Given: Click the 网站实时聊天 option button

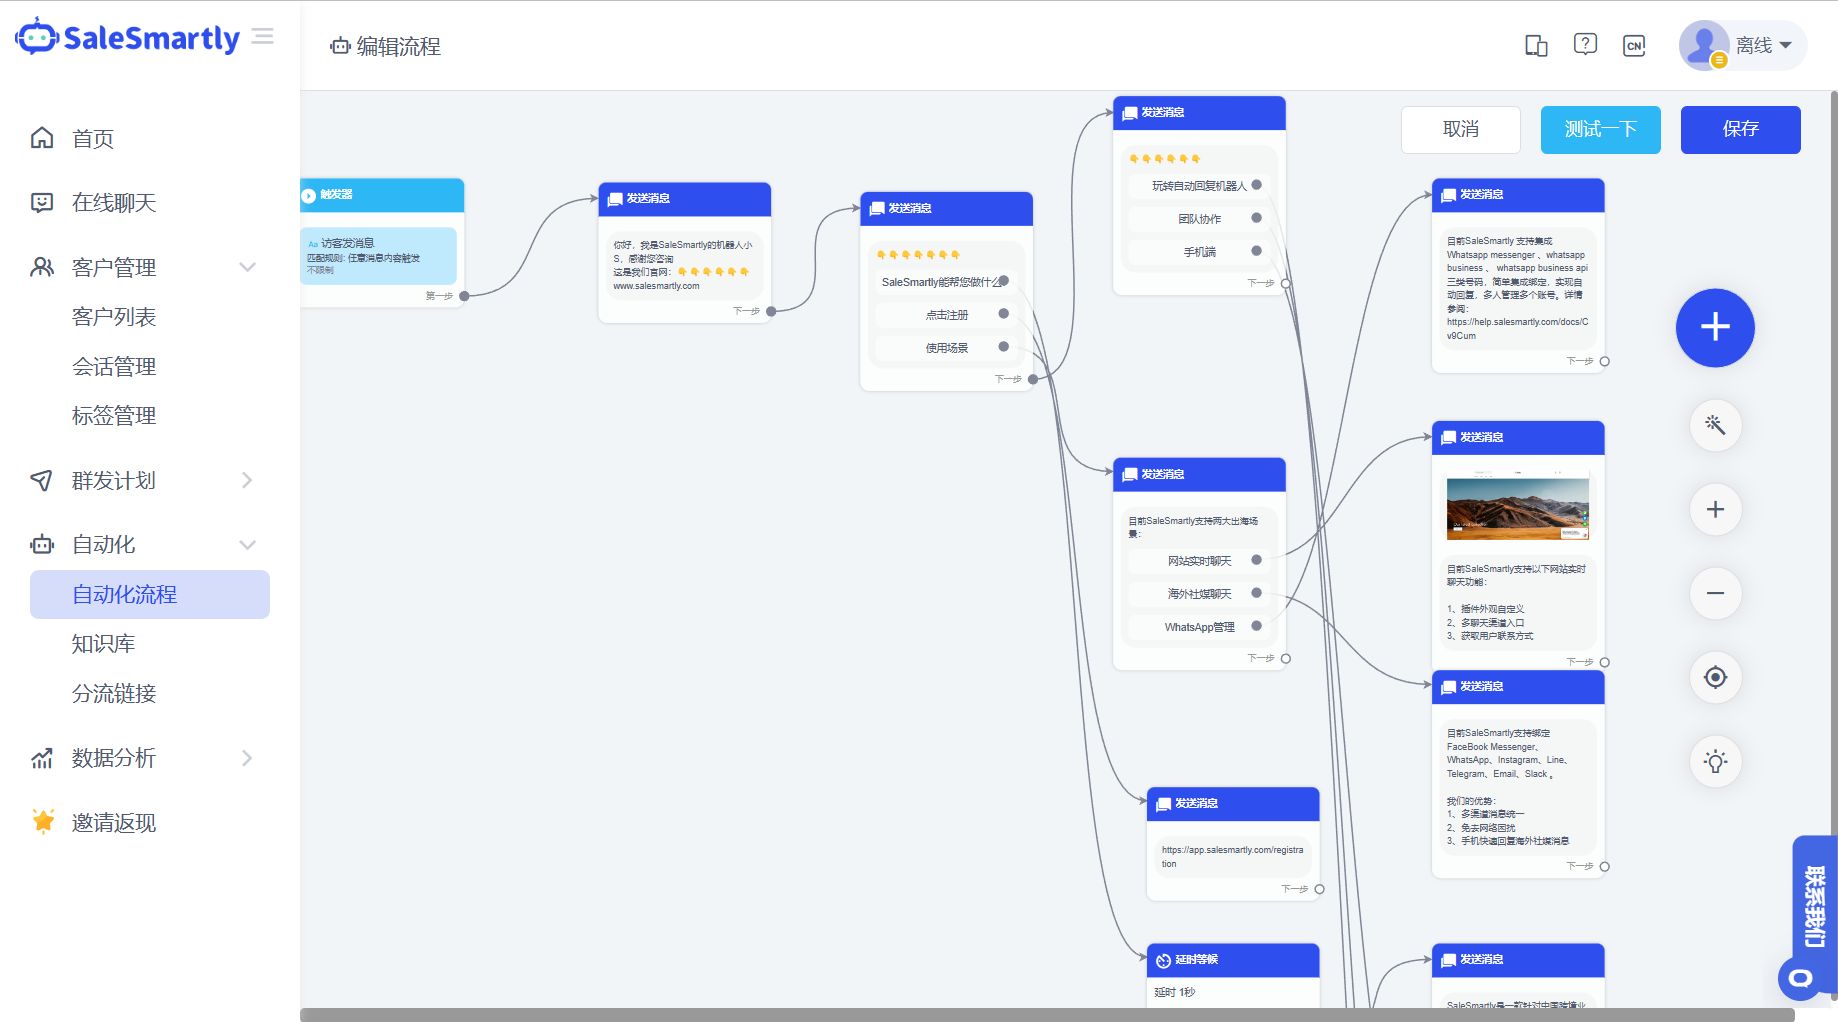Looking at the screenshot, I should tap(1199, 561).
